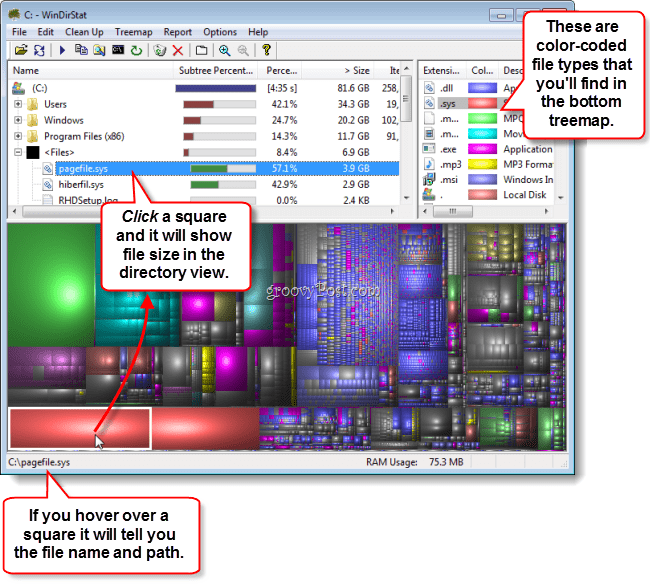Viewport: 650px width, 585px height.
Task: Click the .dll extension file icon
Action: click(429, 87)
